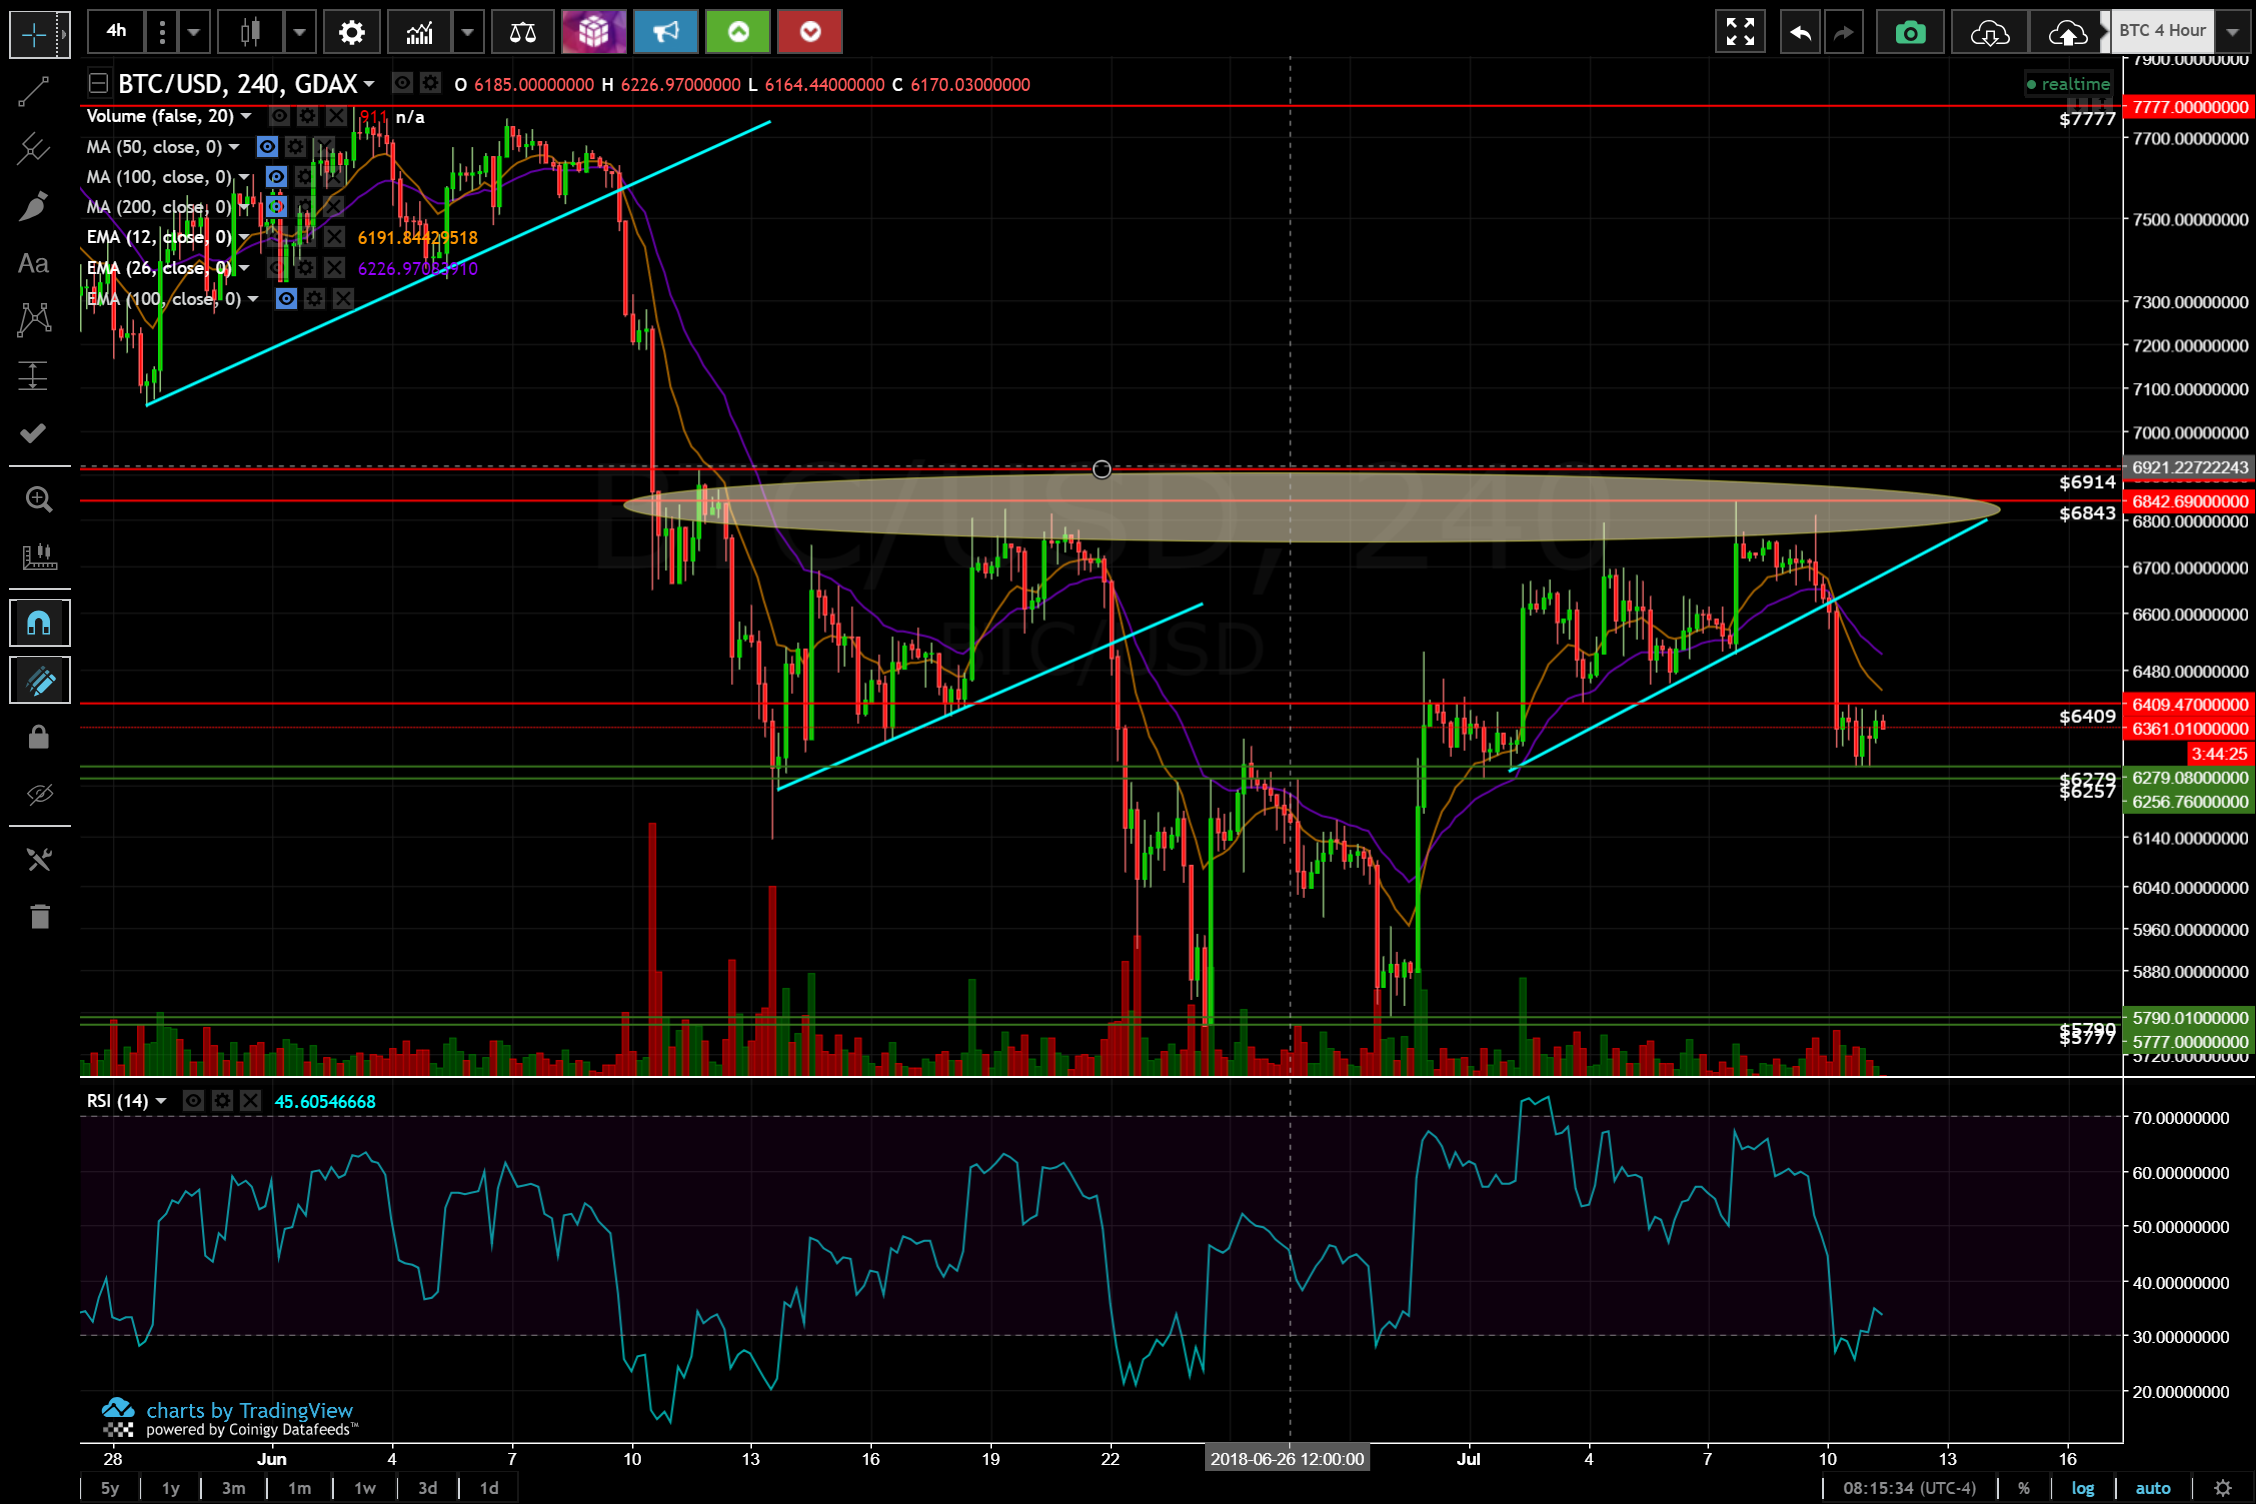Image resolution: width=2256 pixels, height=1504 pixels.
Task: Toggle visibility of MA 50 indicator
Action: 267,147
